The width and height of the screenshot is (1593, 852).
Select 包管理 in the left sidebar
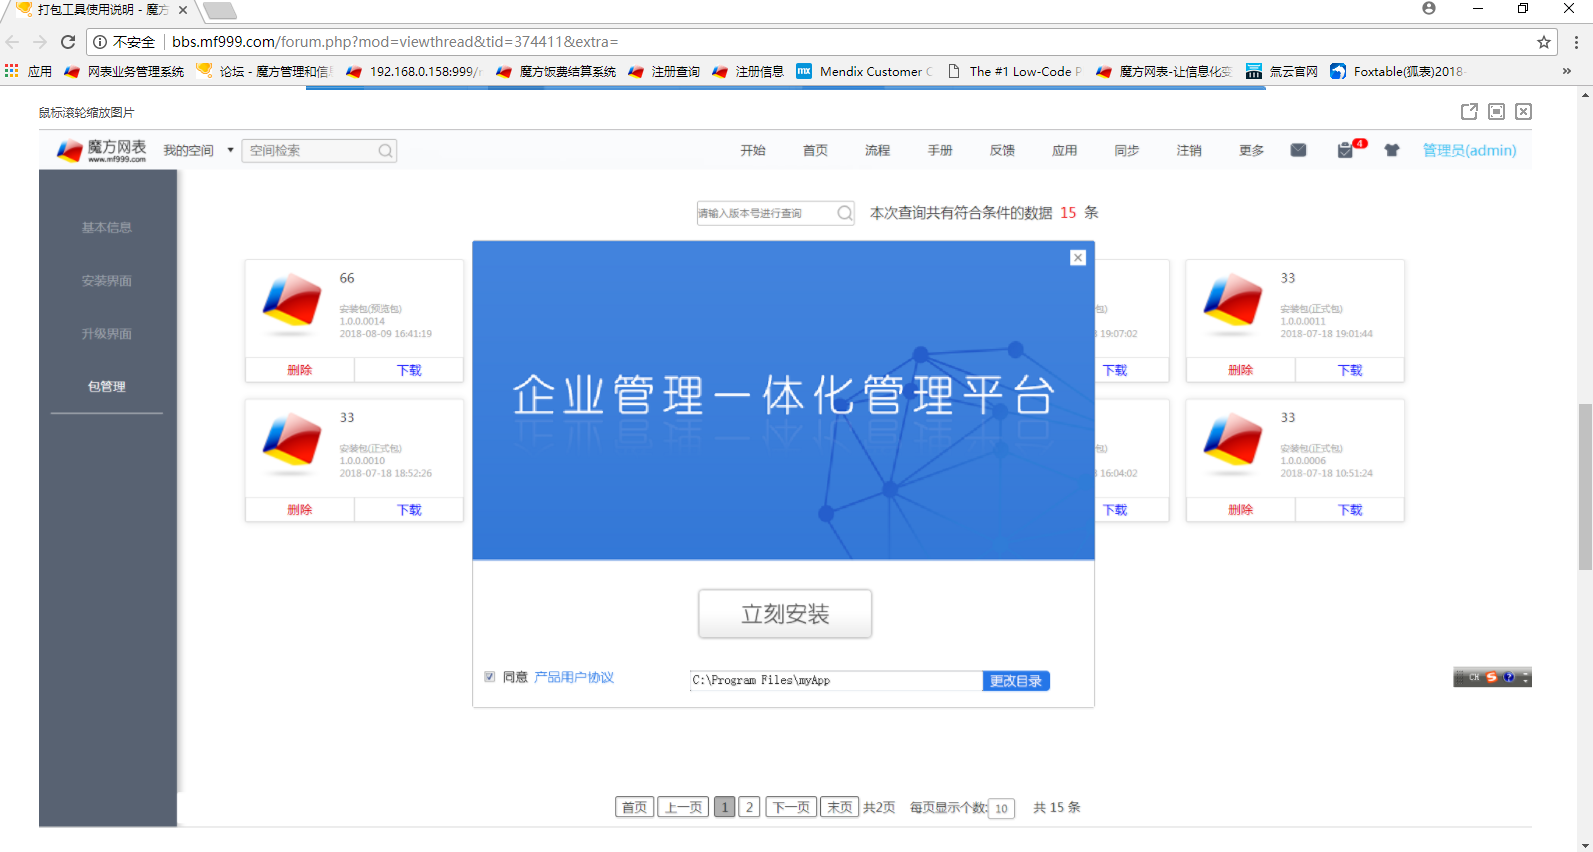coord(107,387)
